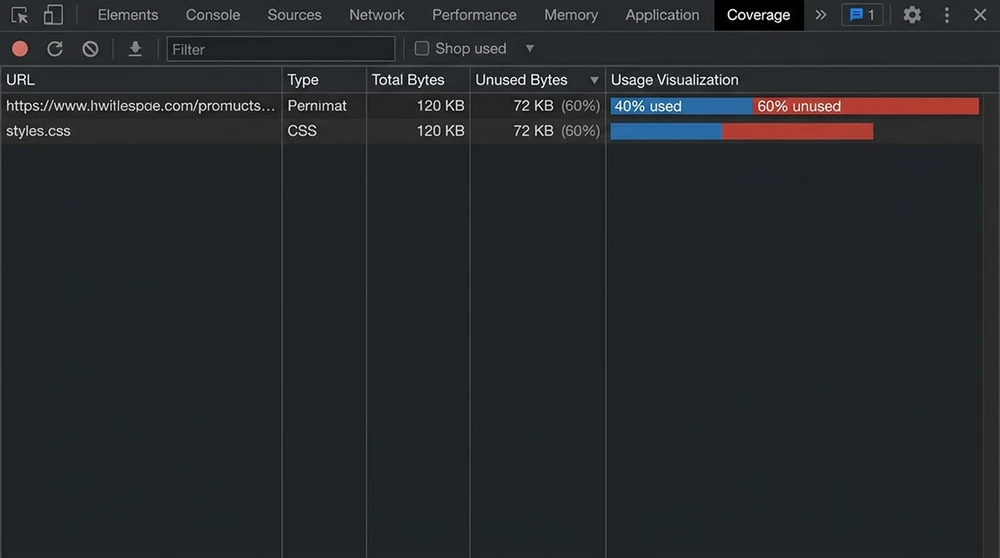Click the CSS type cell
The width and height of the screenshot is (1000, 558).
[302, 131]
